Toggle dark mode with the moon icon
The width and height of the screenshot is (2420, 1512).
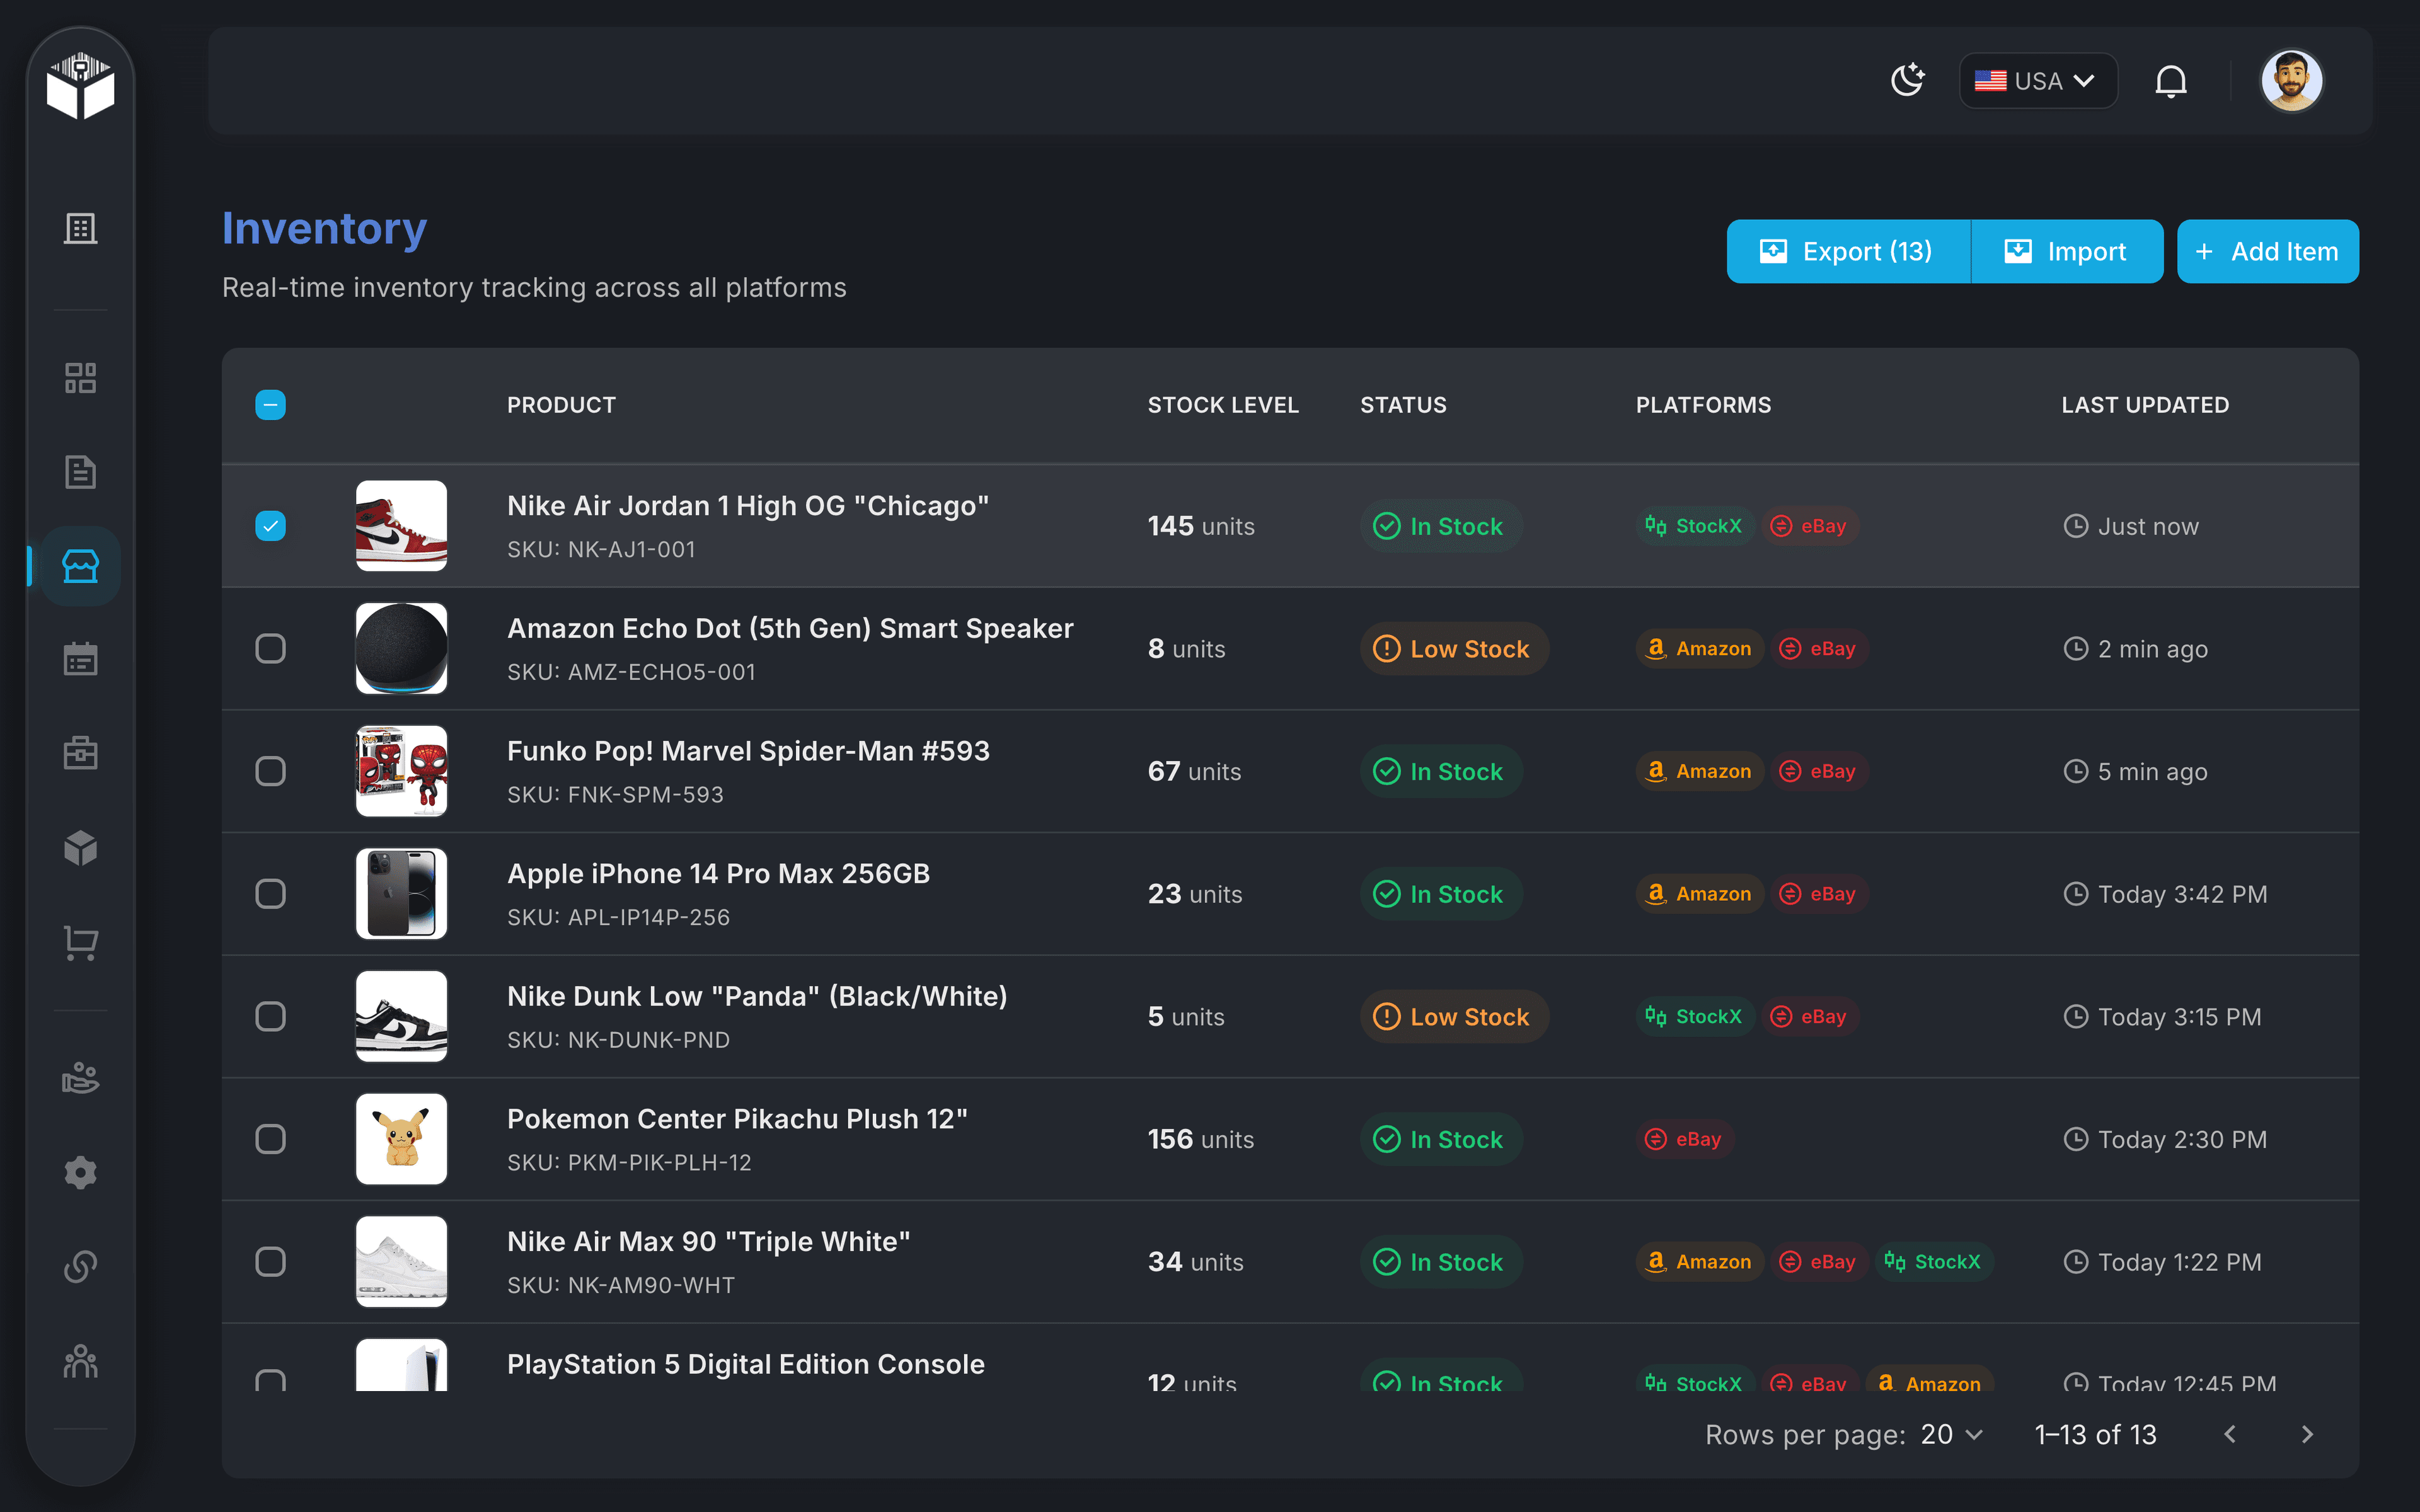(x=1908, y=80)
